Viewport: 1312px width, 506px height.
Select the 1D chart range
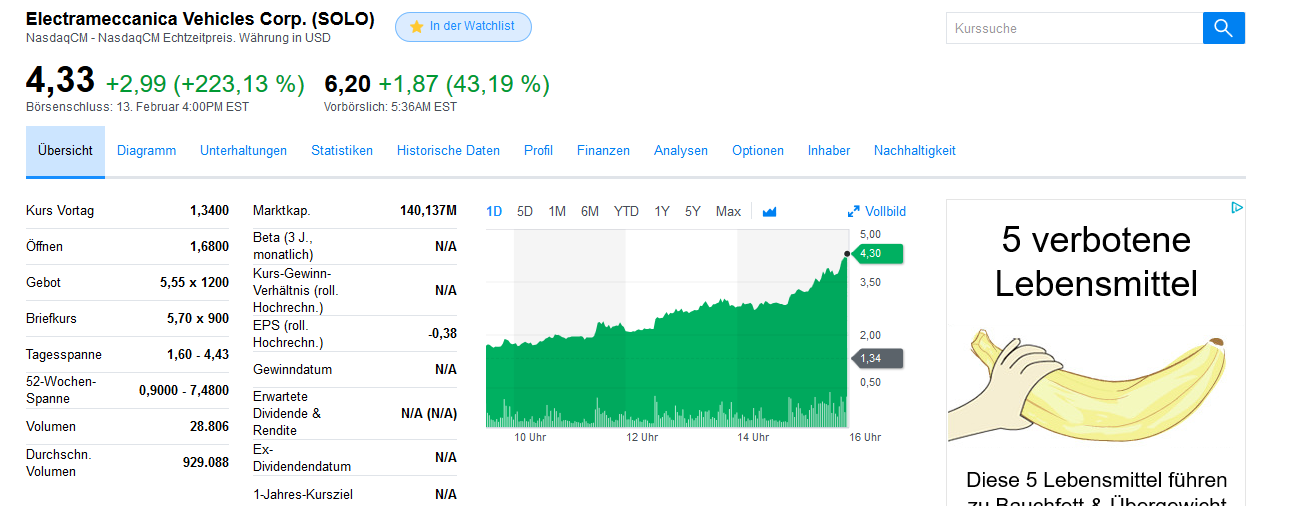494,211
